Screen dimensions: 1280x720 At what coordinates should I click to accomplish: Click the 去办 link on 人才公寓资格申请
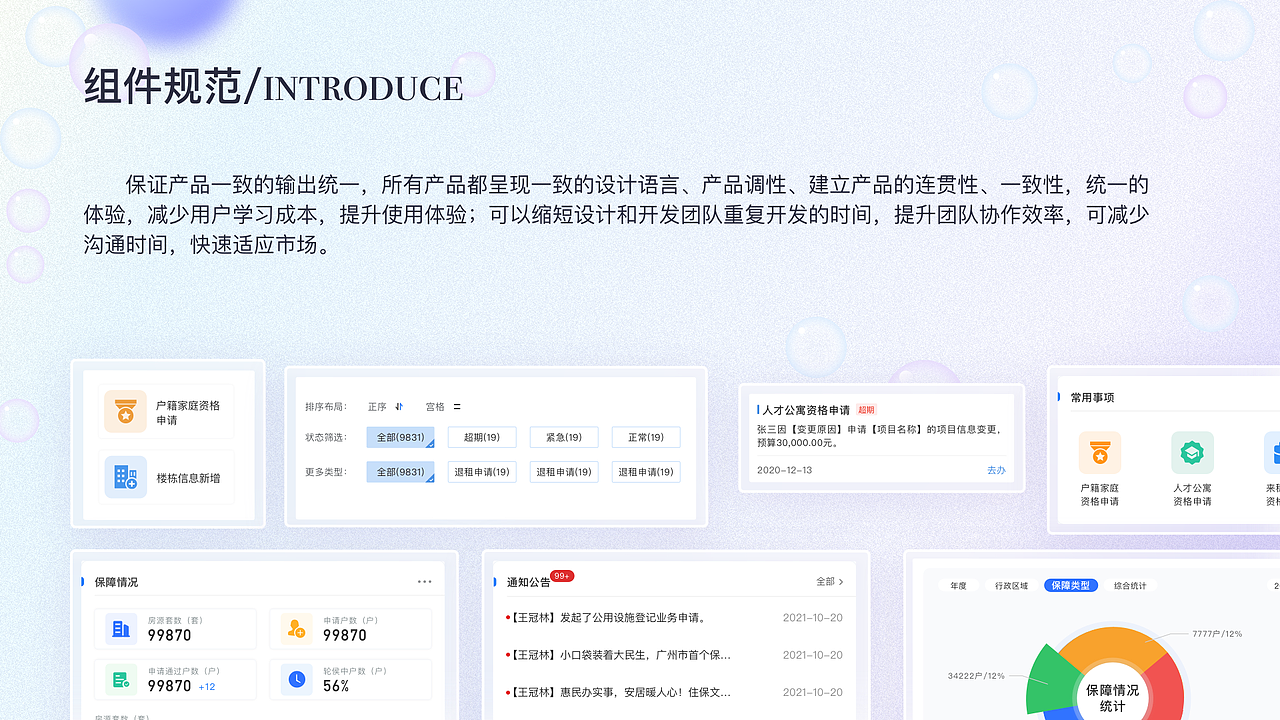(996, 469)
